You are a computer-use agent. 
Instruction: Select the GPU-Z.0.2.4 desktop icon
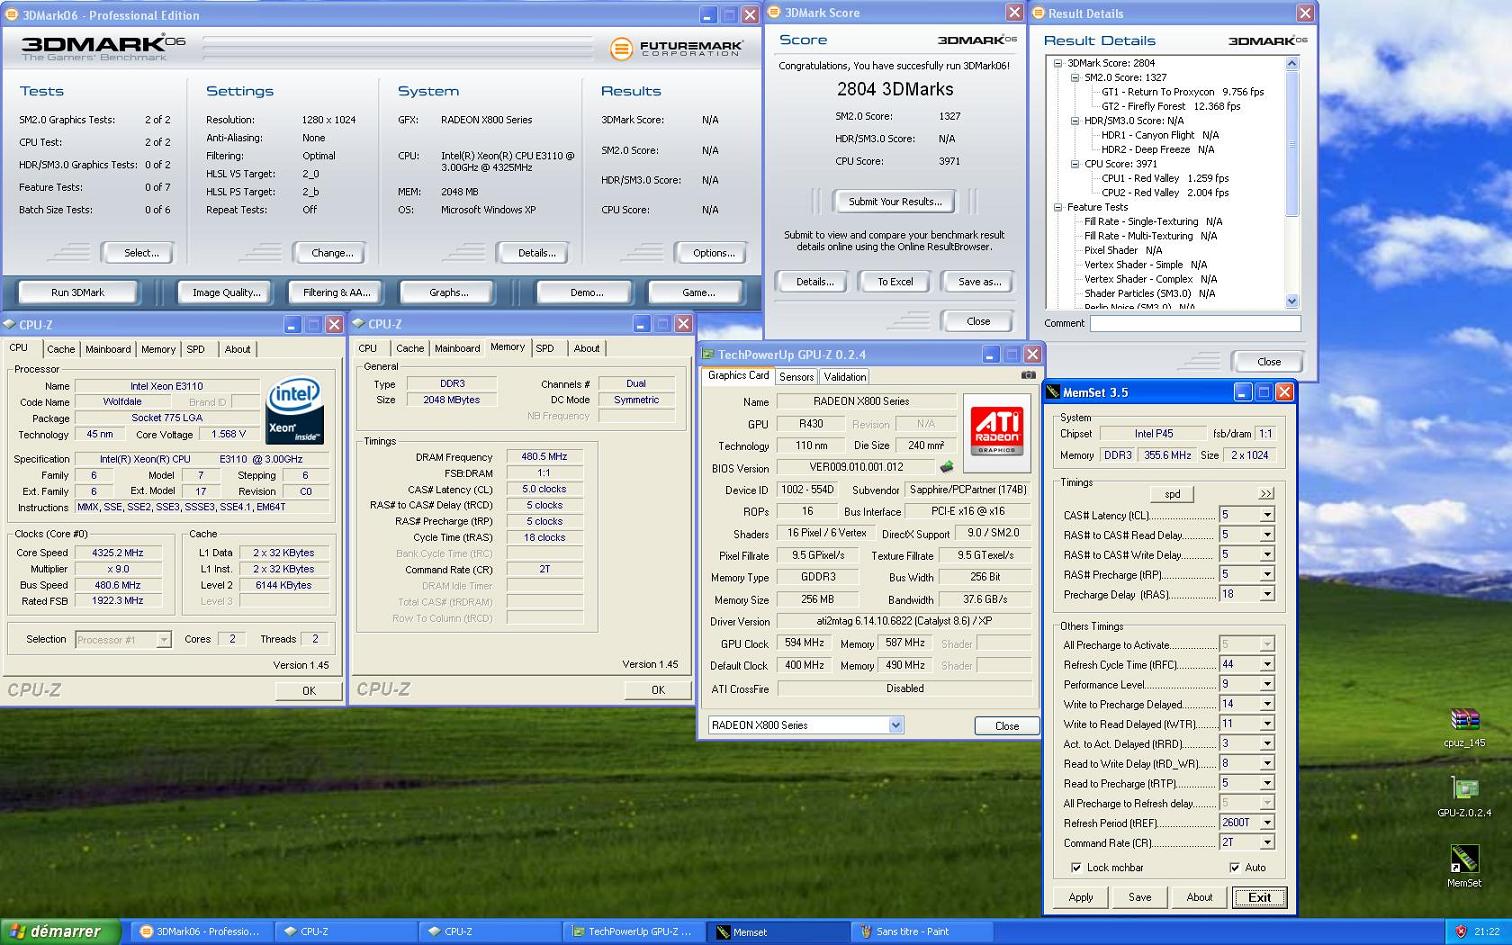(1464, 789)
